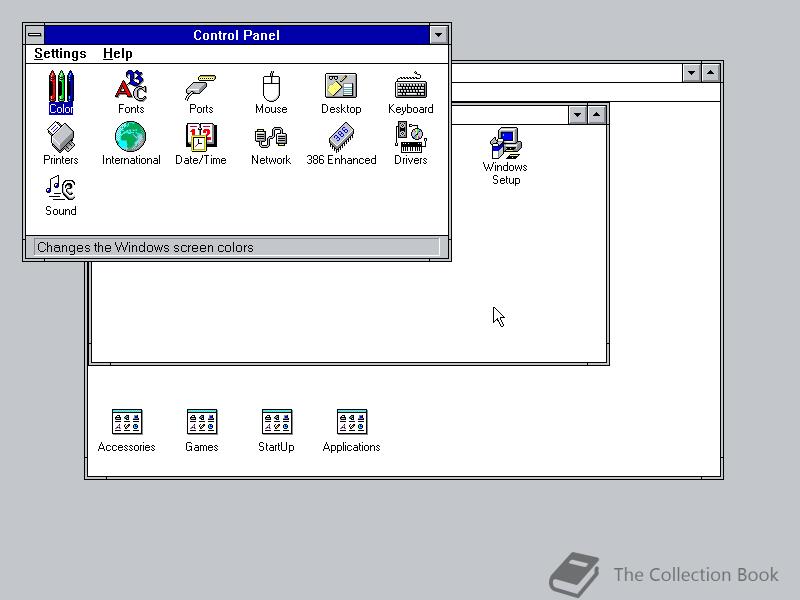Minimize the inner group window behind Control Panel
The image size is (800, 600).
(x=577, y=115)
